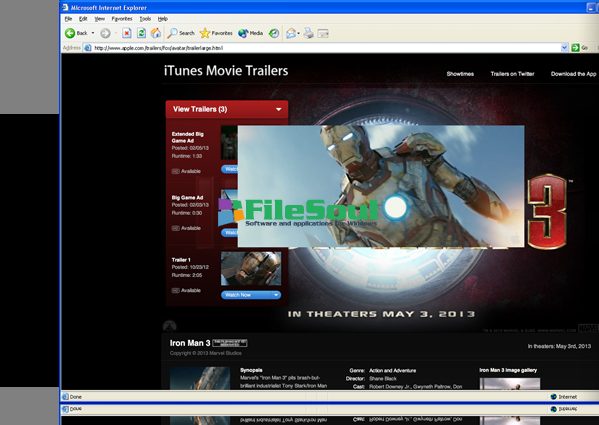Click closed caption icon for Big Game Ad
This screenshot has height=425, width=599.
coord(175,228)
